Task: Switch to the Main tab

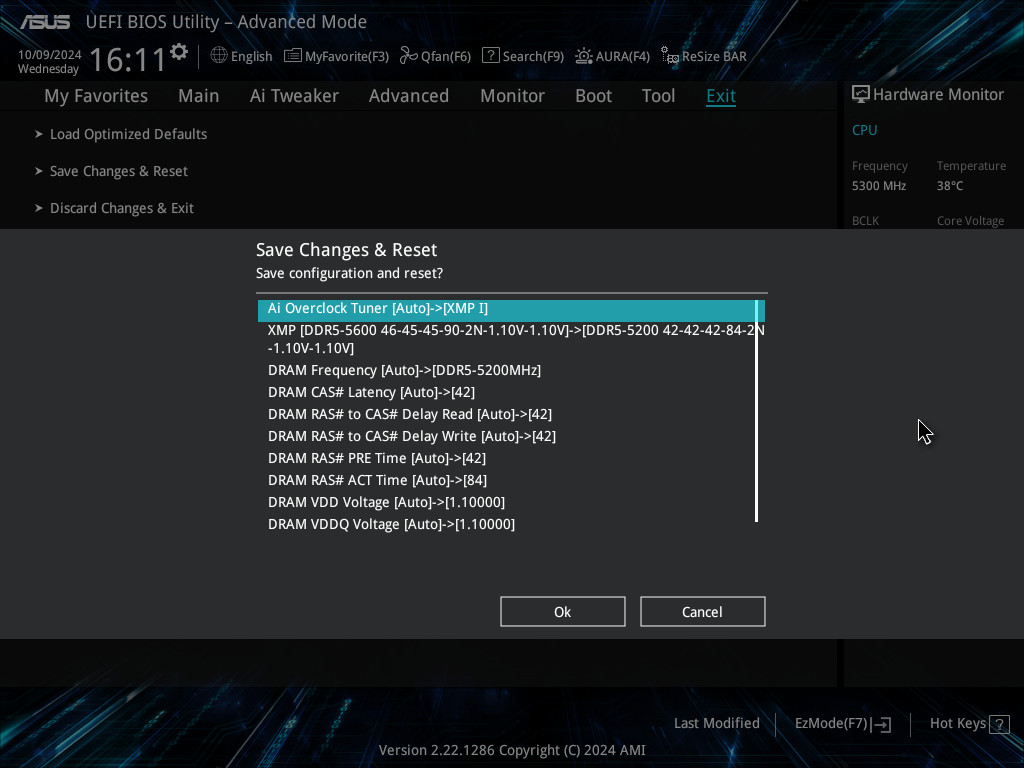Action: pos(199,96)
